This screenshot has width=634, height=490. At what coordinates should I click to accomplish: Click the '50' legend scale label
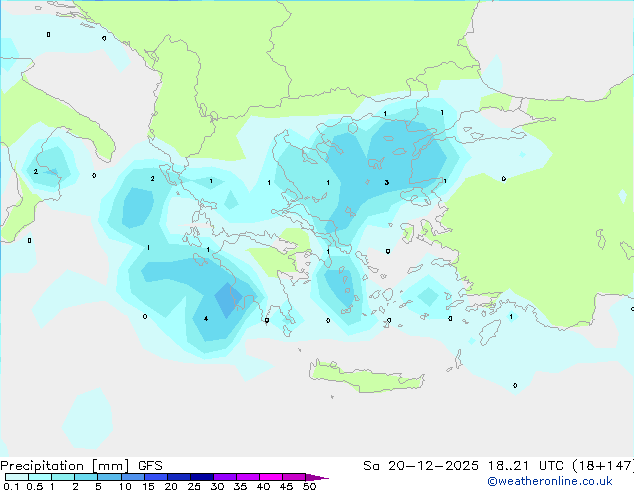pyautogui.click(x=309, y=486)
